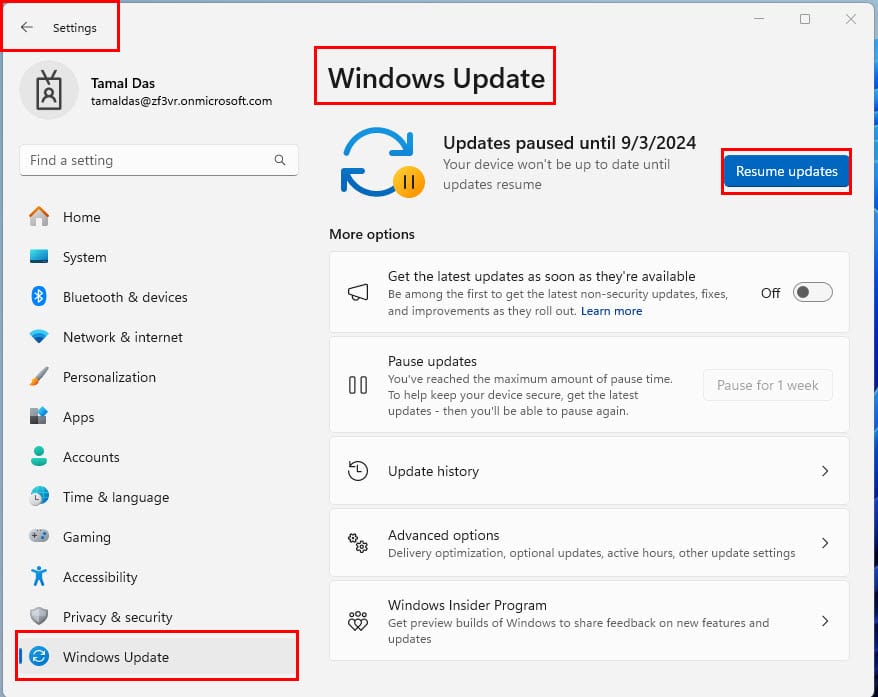Click the search magnifier icon
This screenshot has width=878, height=697.
pos(280,160)
